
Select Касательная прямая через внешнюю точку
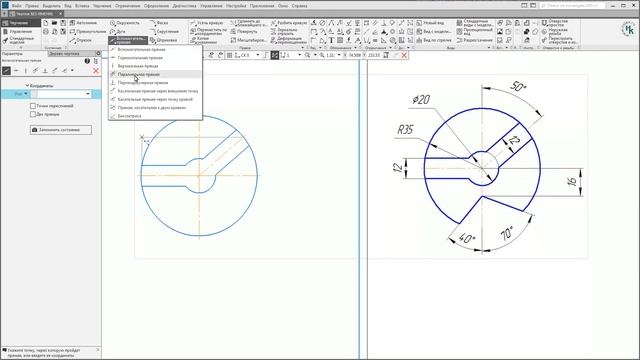[155, 91]
